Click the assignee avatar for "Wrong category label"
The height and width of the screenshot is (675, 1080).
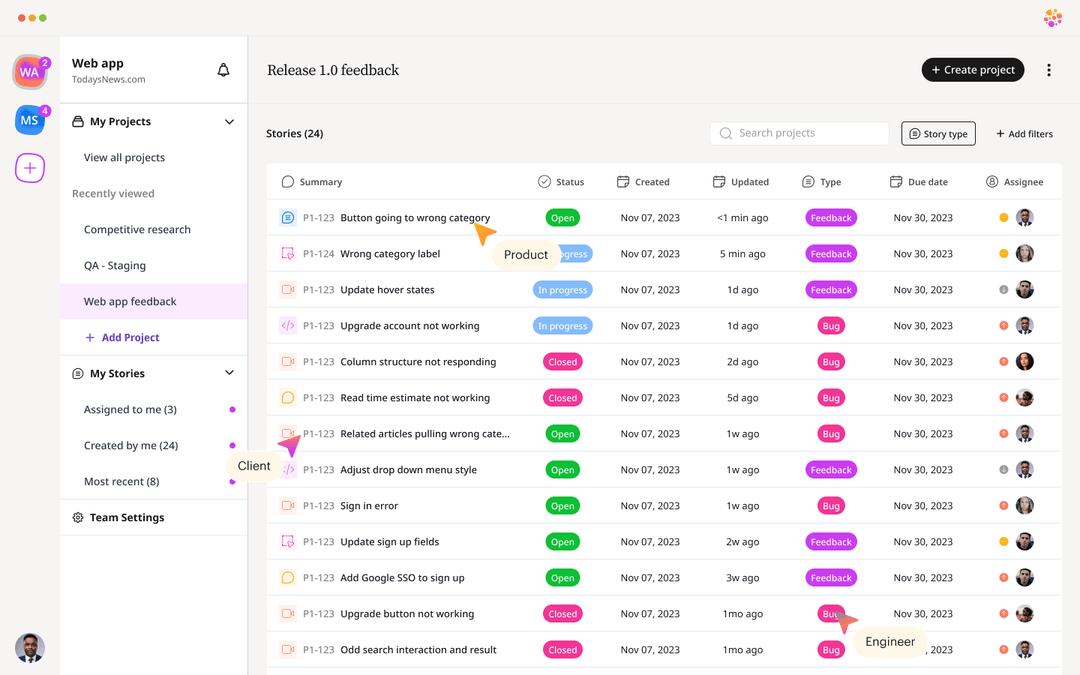click(1024, 253)
